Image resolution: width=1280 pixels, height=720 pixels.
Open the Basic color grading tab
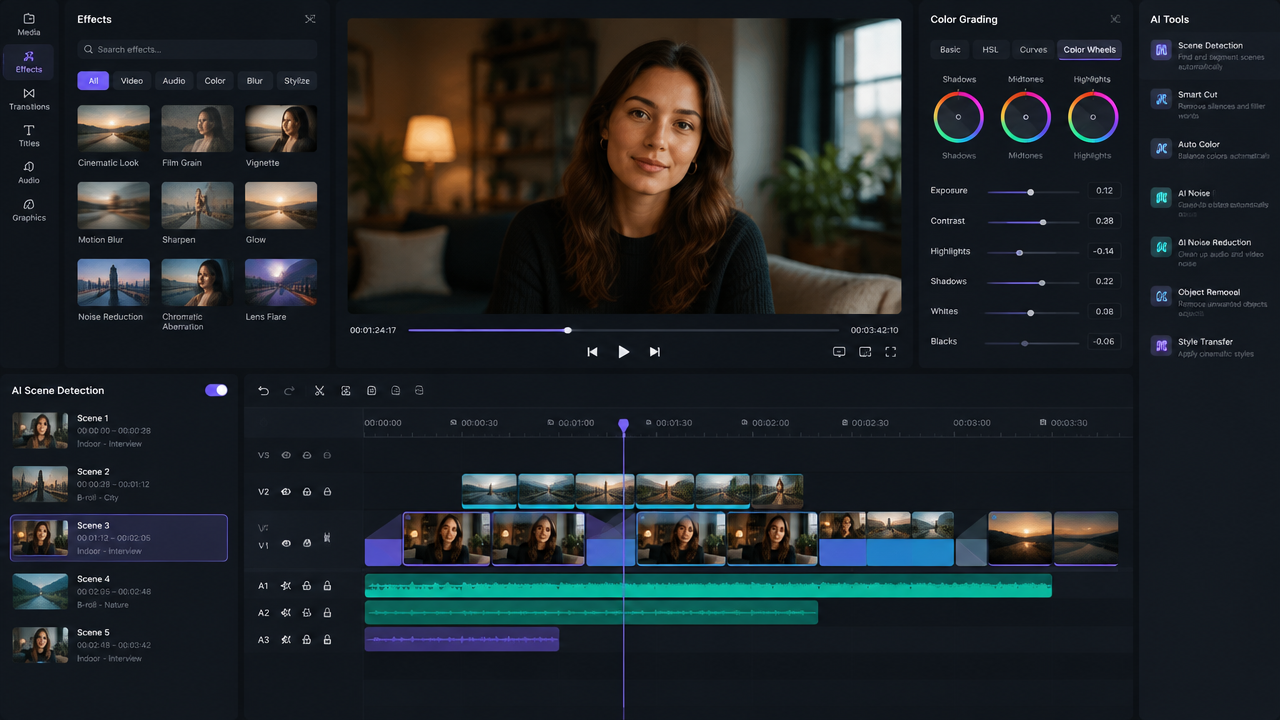click(950, 50)
